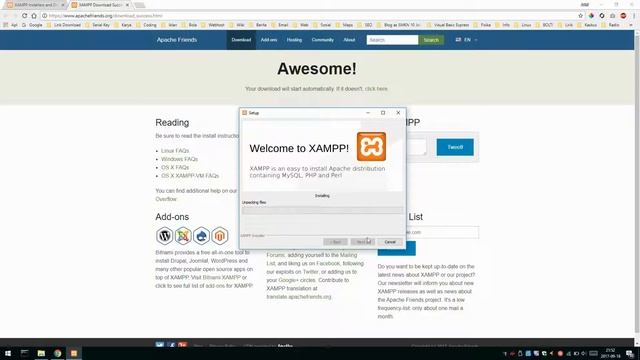Click the XAMPP orange logo in Setup dialog
Viewport: 640px width, 360px height.
(x=371, y=147)
